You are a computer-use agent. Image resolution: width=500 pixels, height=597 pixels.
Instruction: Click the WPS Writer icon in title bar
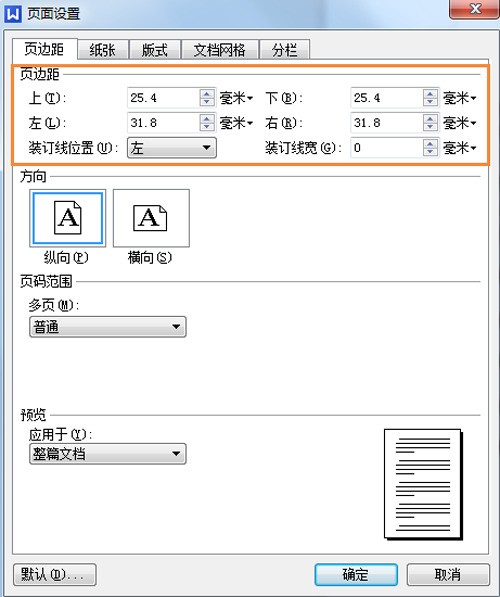coord(13,14)
